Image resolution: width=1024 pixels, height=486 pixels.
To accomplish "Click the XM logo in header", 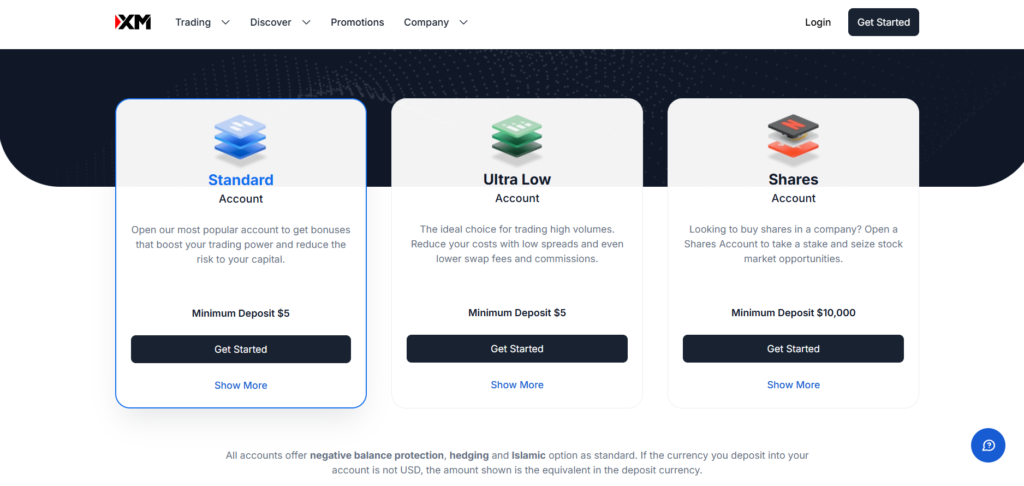I will pyautogui.click(x=133, y=22).
